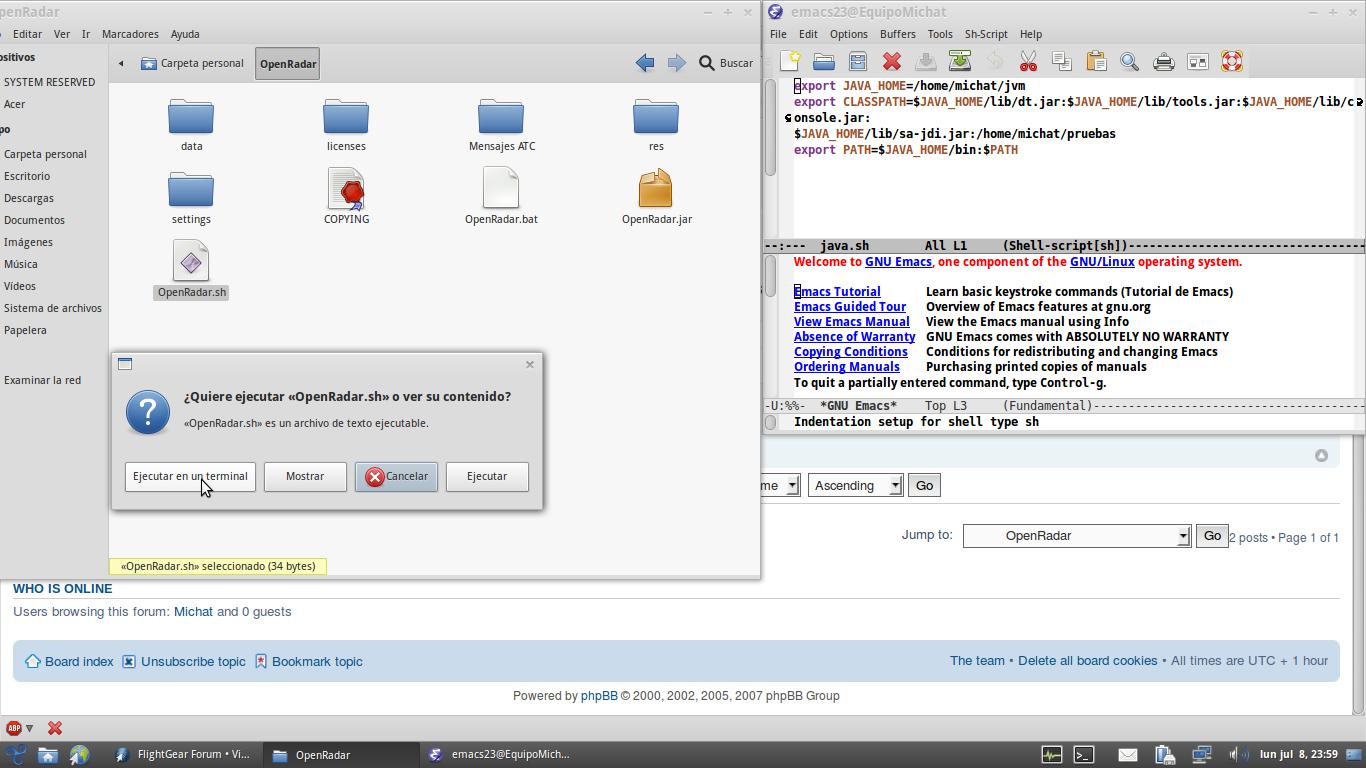Open the Emacs Tutorial link

837,292
